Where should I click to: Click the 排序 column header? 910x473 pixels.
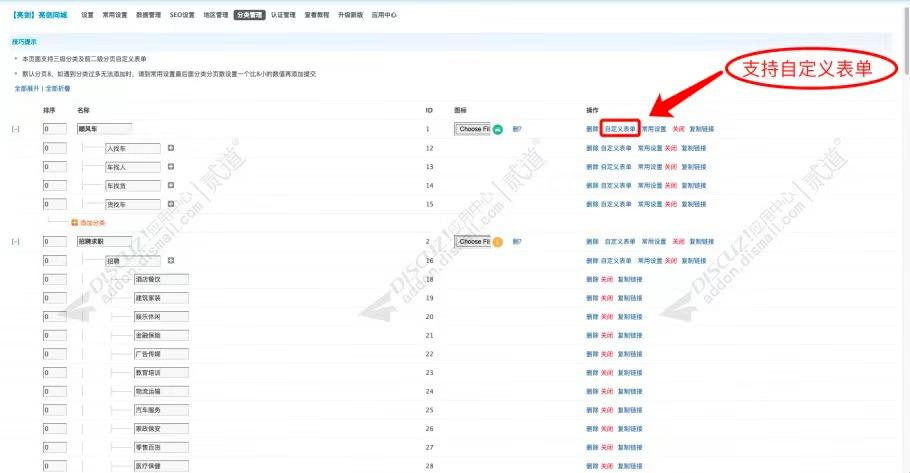(x=49, y=110)
